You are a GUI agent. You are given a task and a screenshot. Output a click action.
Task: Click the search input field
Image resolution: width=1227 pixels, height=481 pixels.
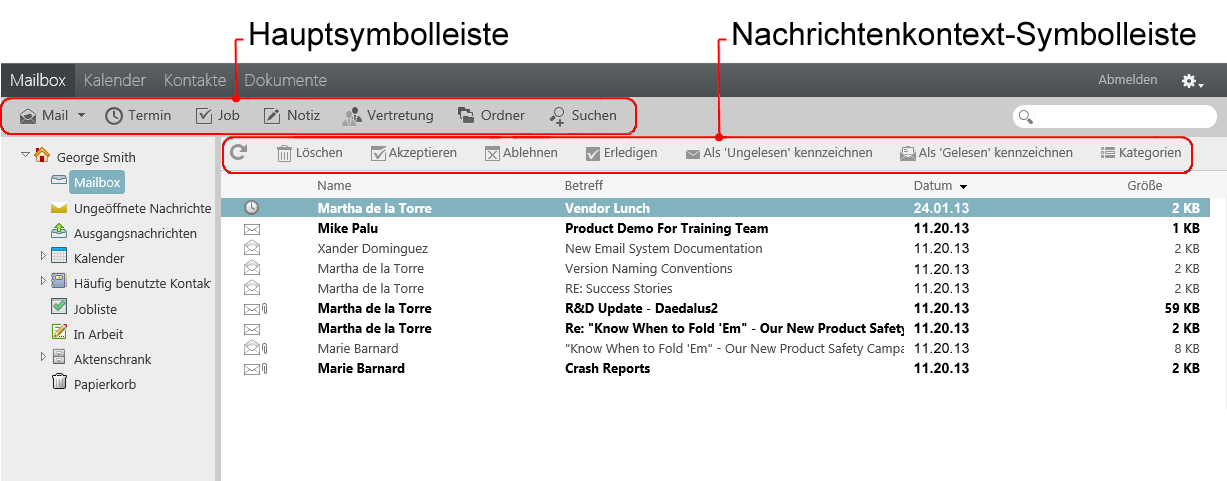[1122, 117]
